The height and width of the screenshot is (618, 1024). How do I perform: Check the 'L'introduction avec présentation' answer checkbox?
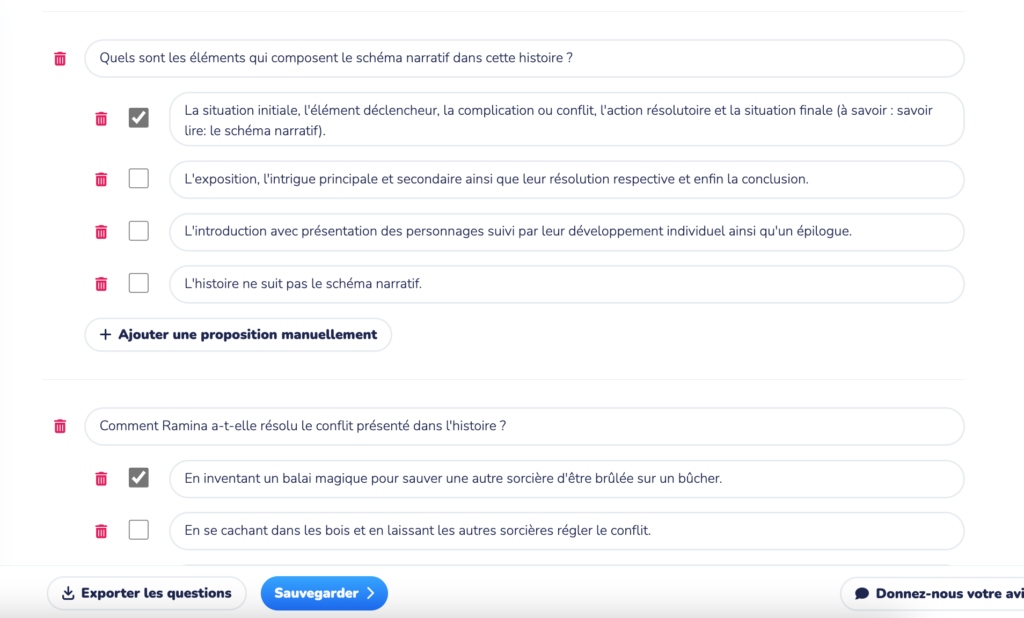[x=138, y=231]
